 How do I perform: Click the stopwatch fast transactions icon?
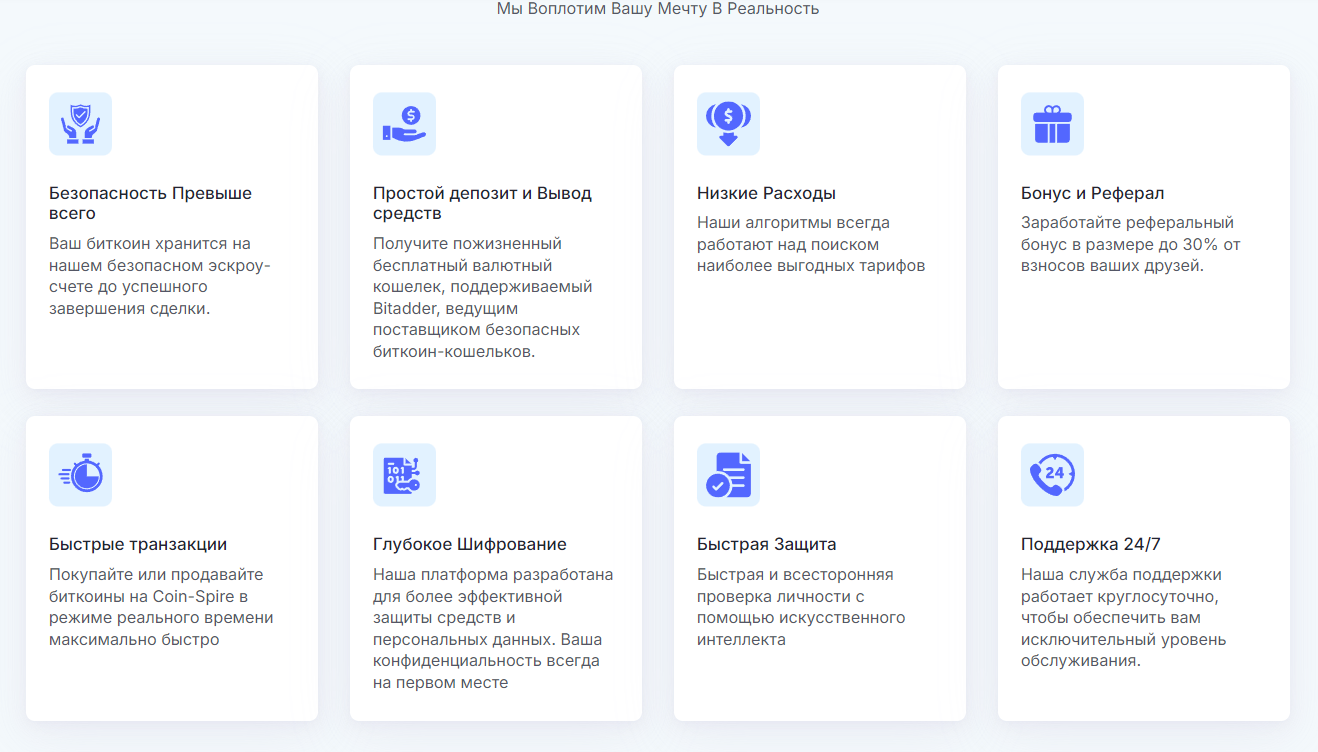80,475
